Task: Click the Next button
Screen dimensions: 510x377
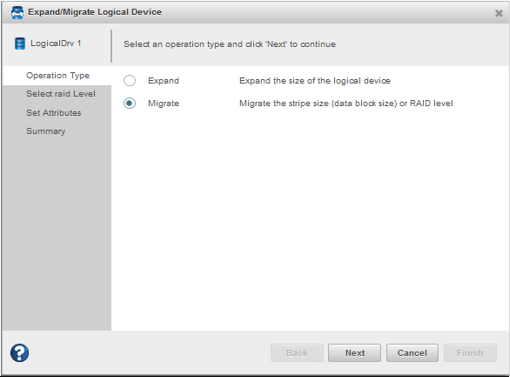Action: [x=354, y=353]
